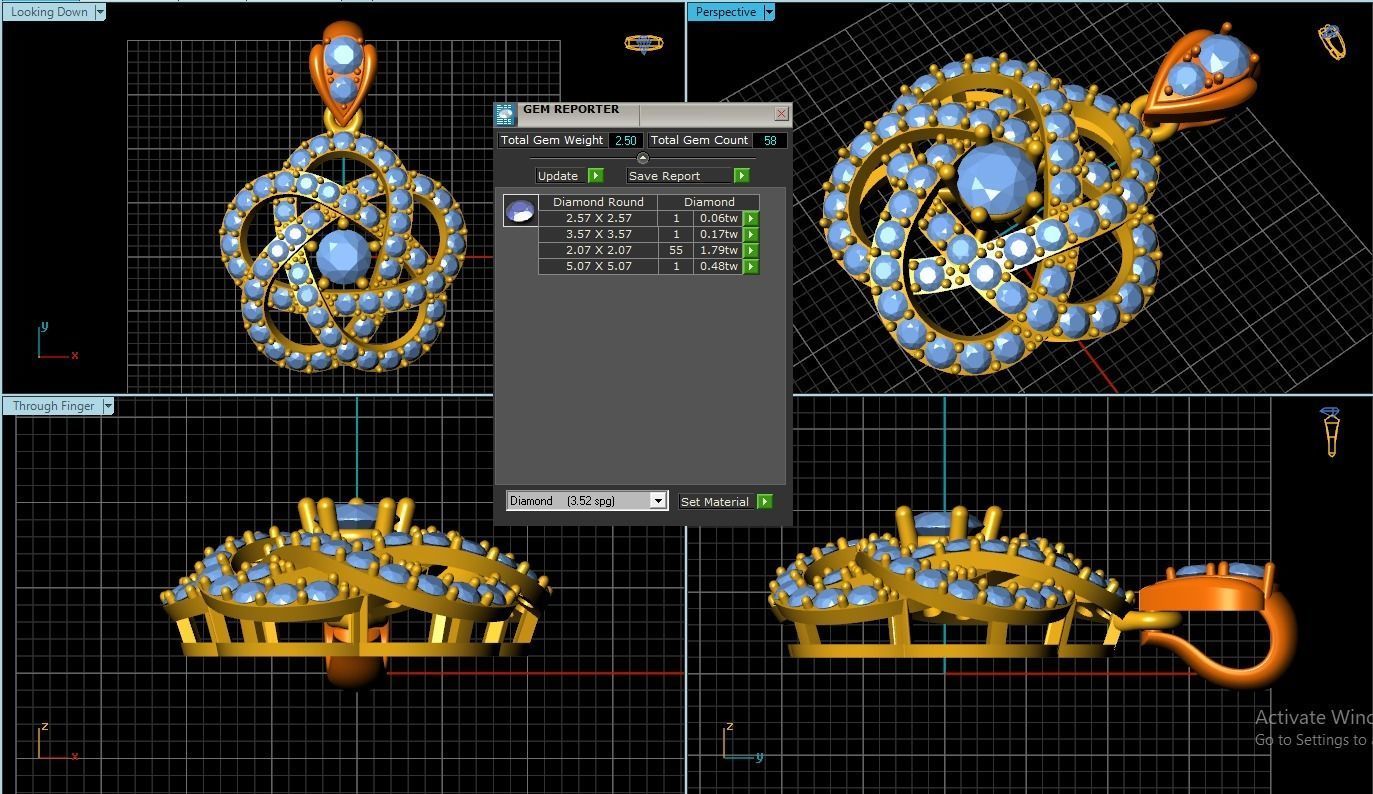The width and height of the screenshot is (1373, 794).
Task: Click the 2.07 X 2.07 size cell
Action: click(598, 250)
